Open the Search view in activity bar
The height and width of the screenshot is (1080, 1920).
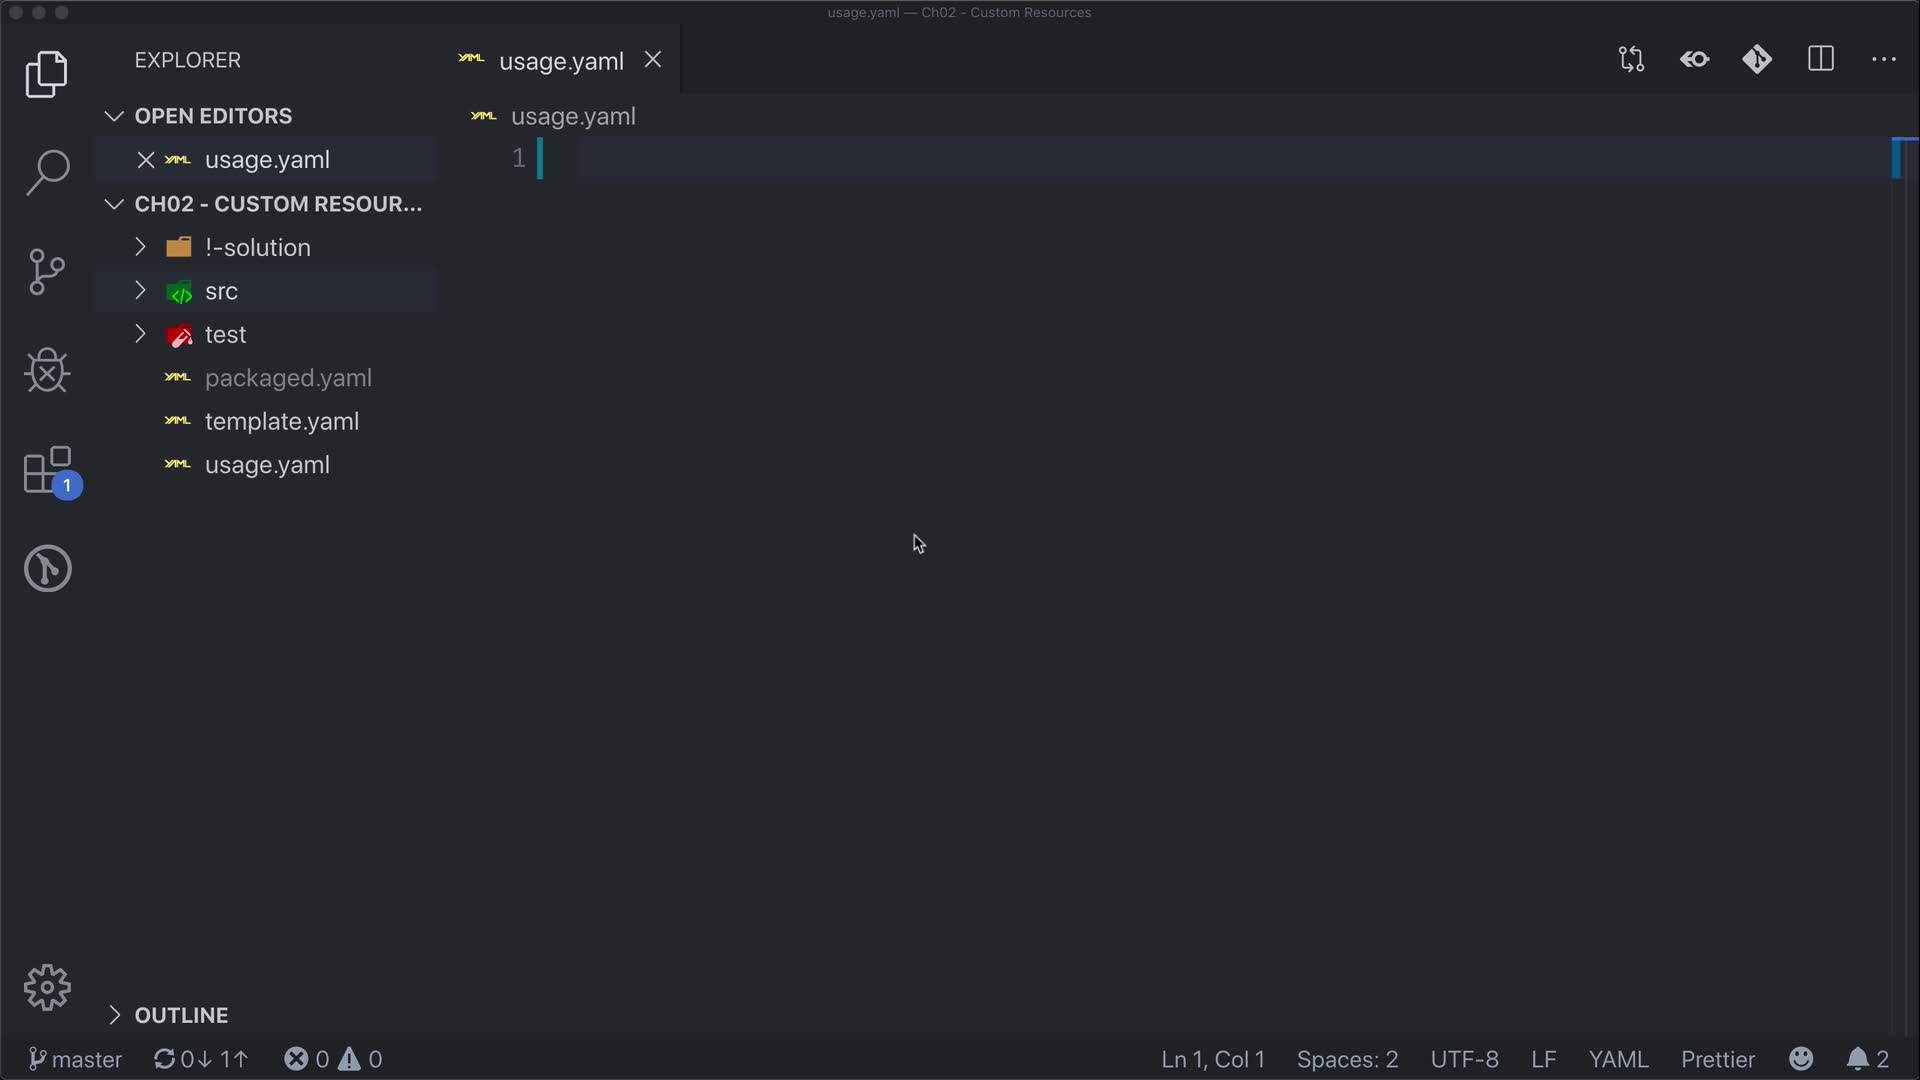(x=47, y=172)
